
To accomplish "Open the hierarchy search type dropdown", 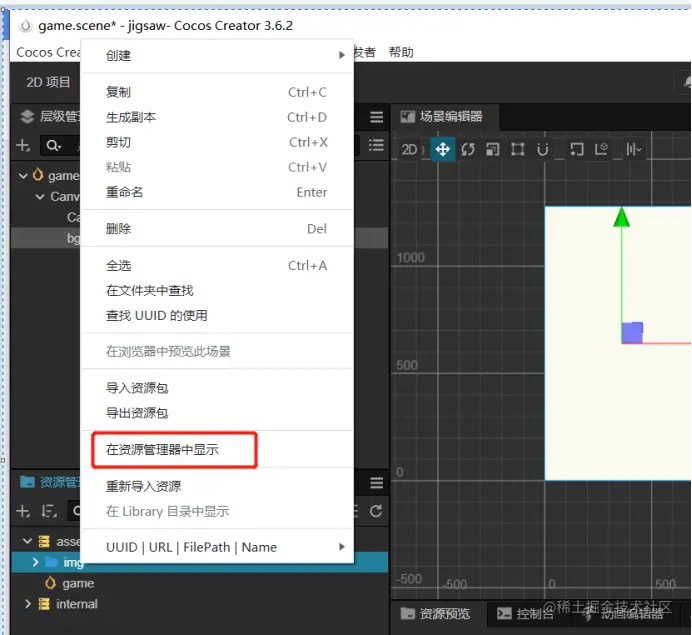I will tap(54, 145).
